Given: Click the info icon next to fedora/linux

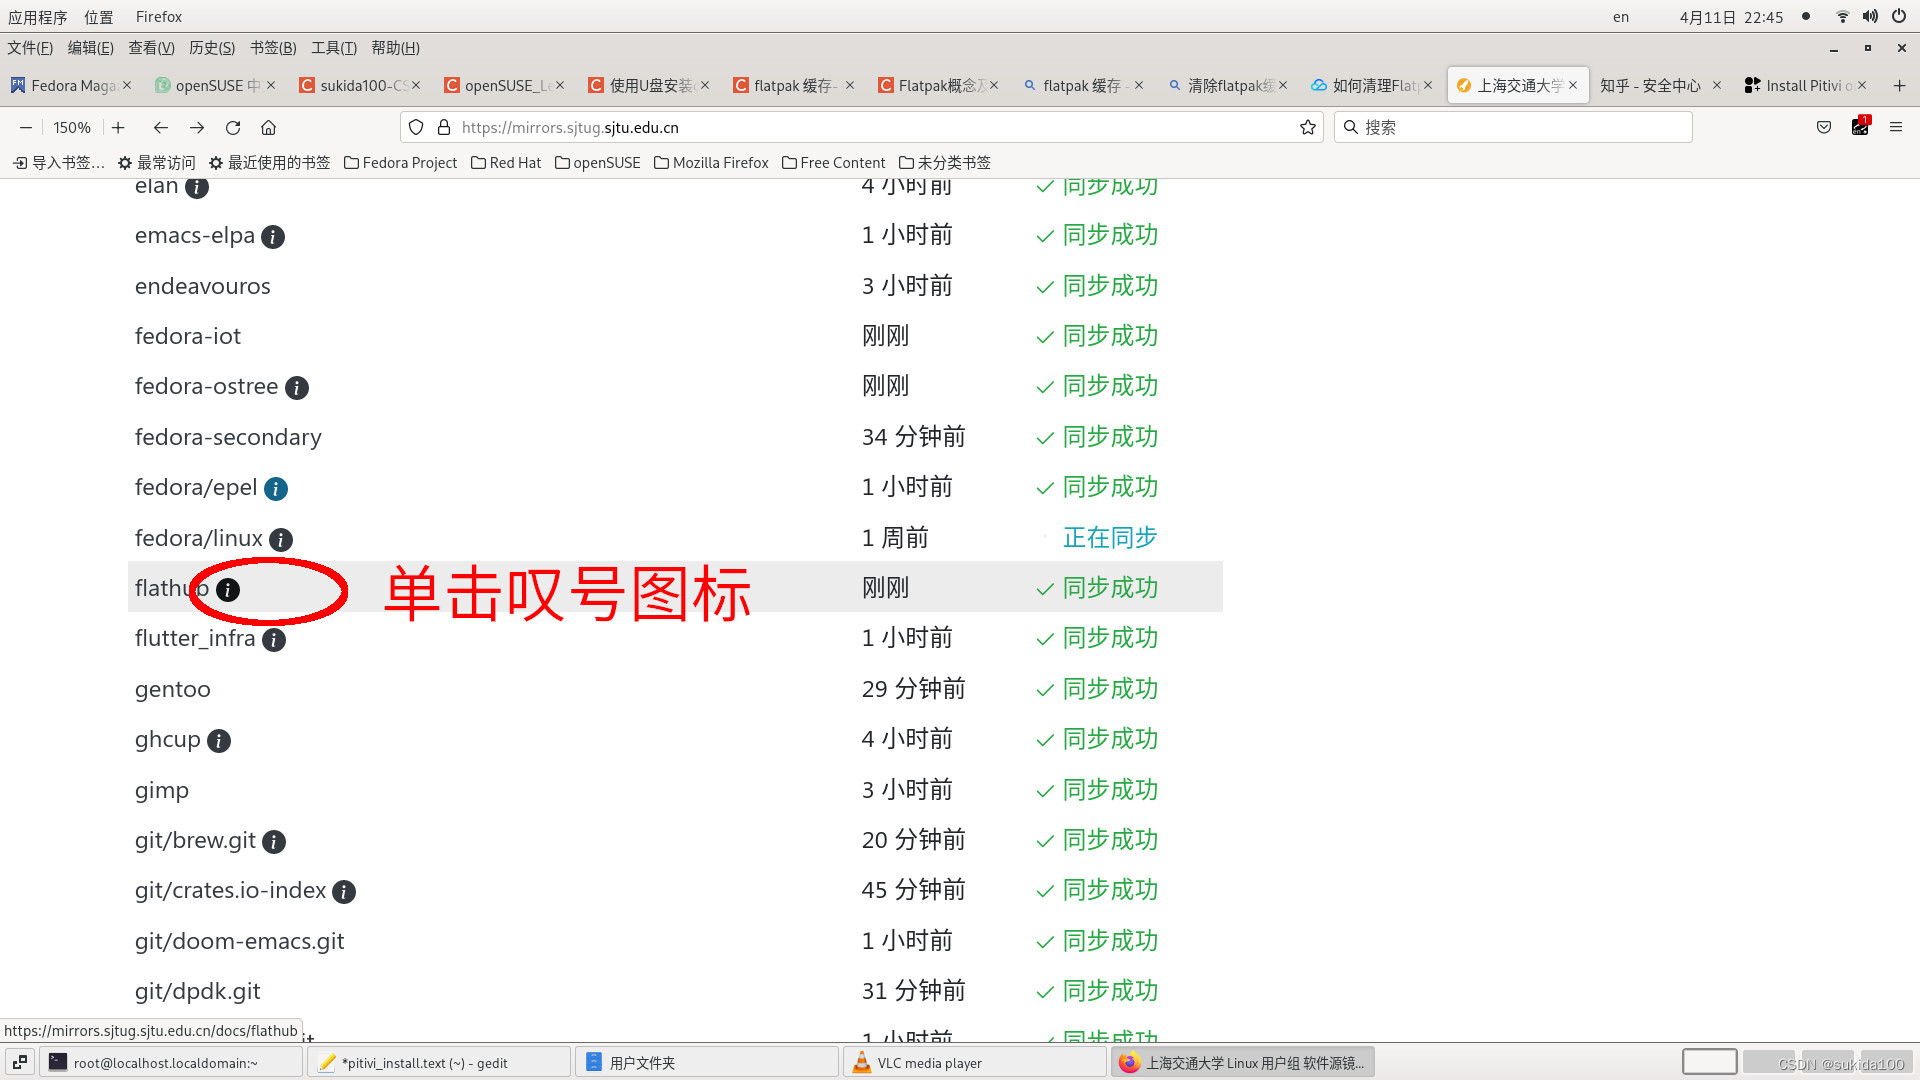Looking at the screenshot, I should pos(281,540).
